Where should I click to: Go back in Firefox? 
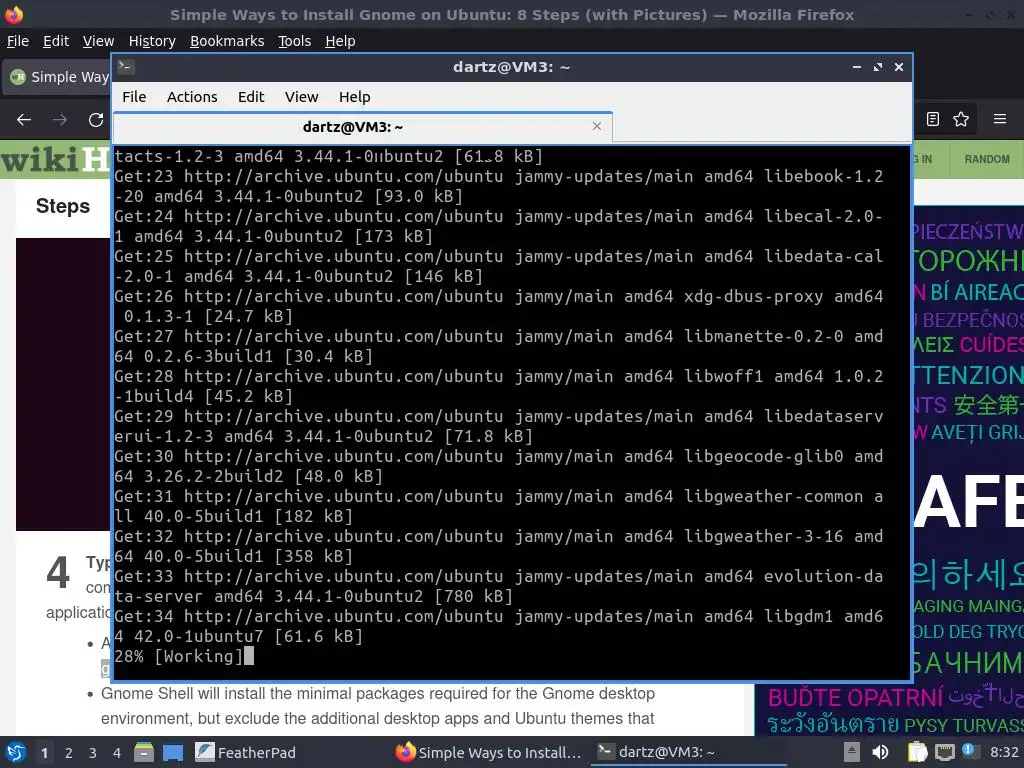[24, 120]
